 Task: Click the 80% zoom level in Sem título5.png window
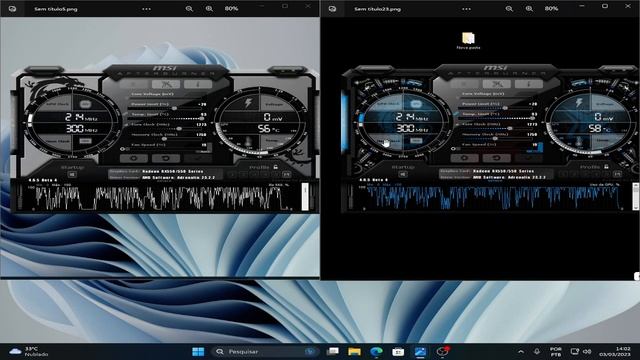click(231, 9)
